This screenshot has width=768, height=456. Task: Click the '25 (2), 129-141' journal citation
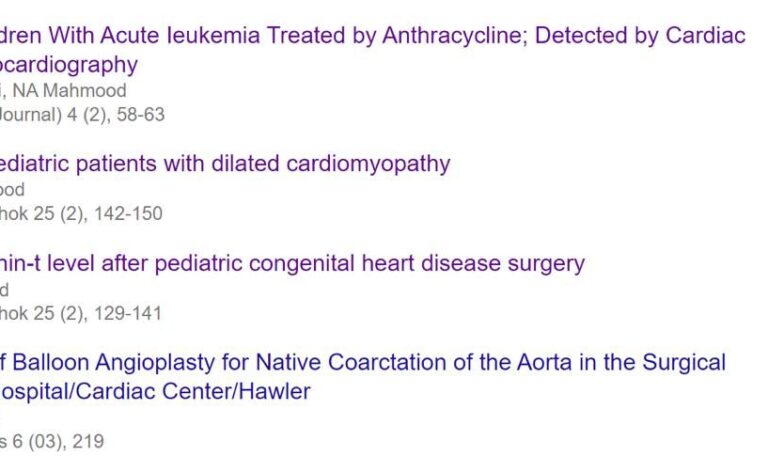tap(97, 313)
